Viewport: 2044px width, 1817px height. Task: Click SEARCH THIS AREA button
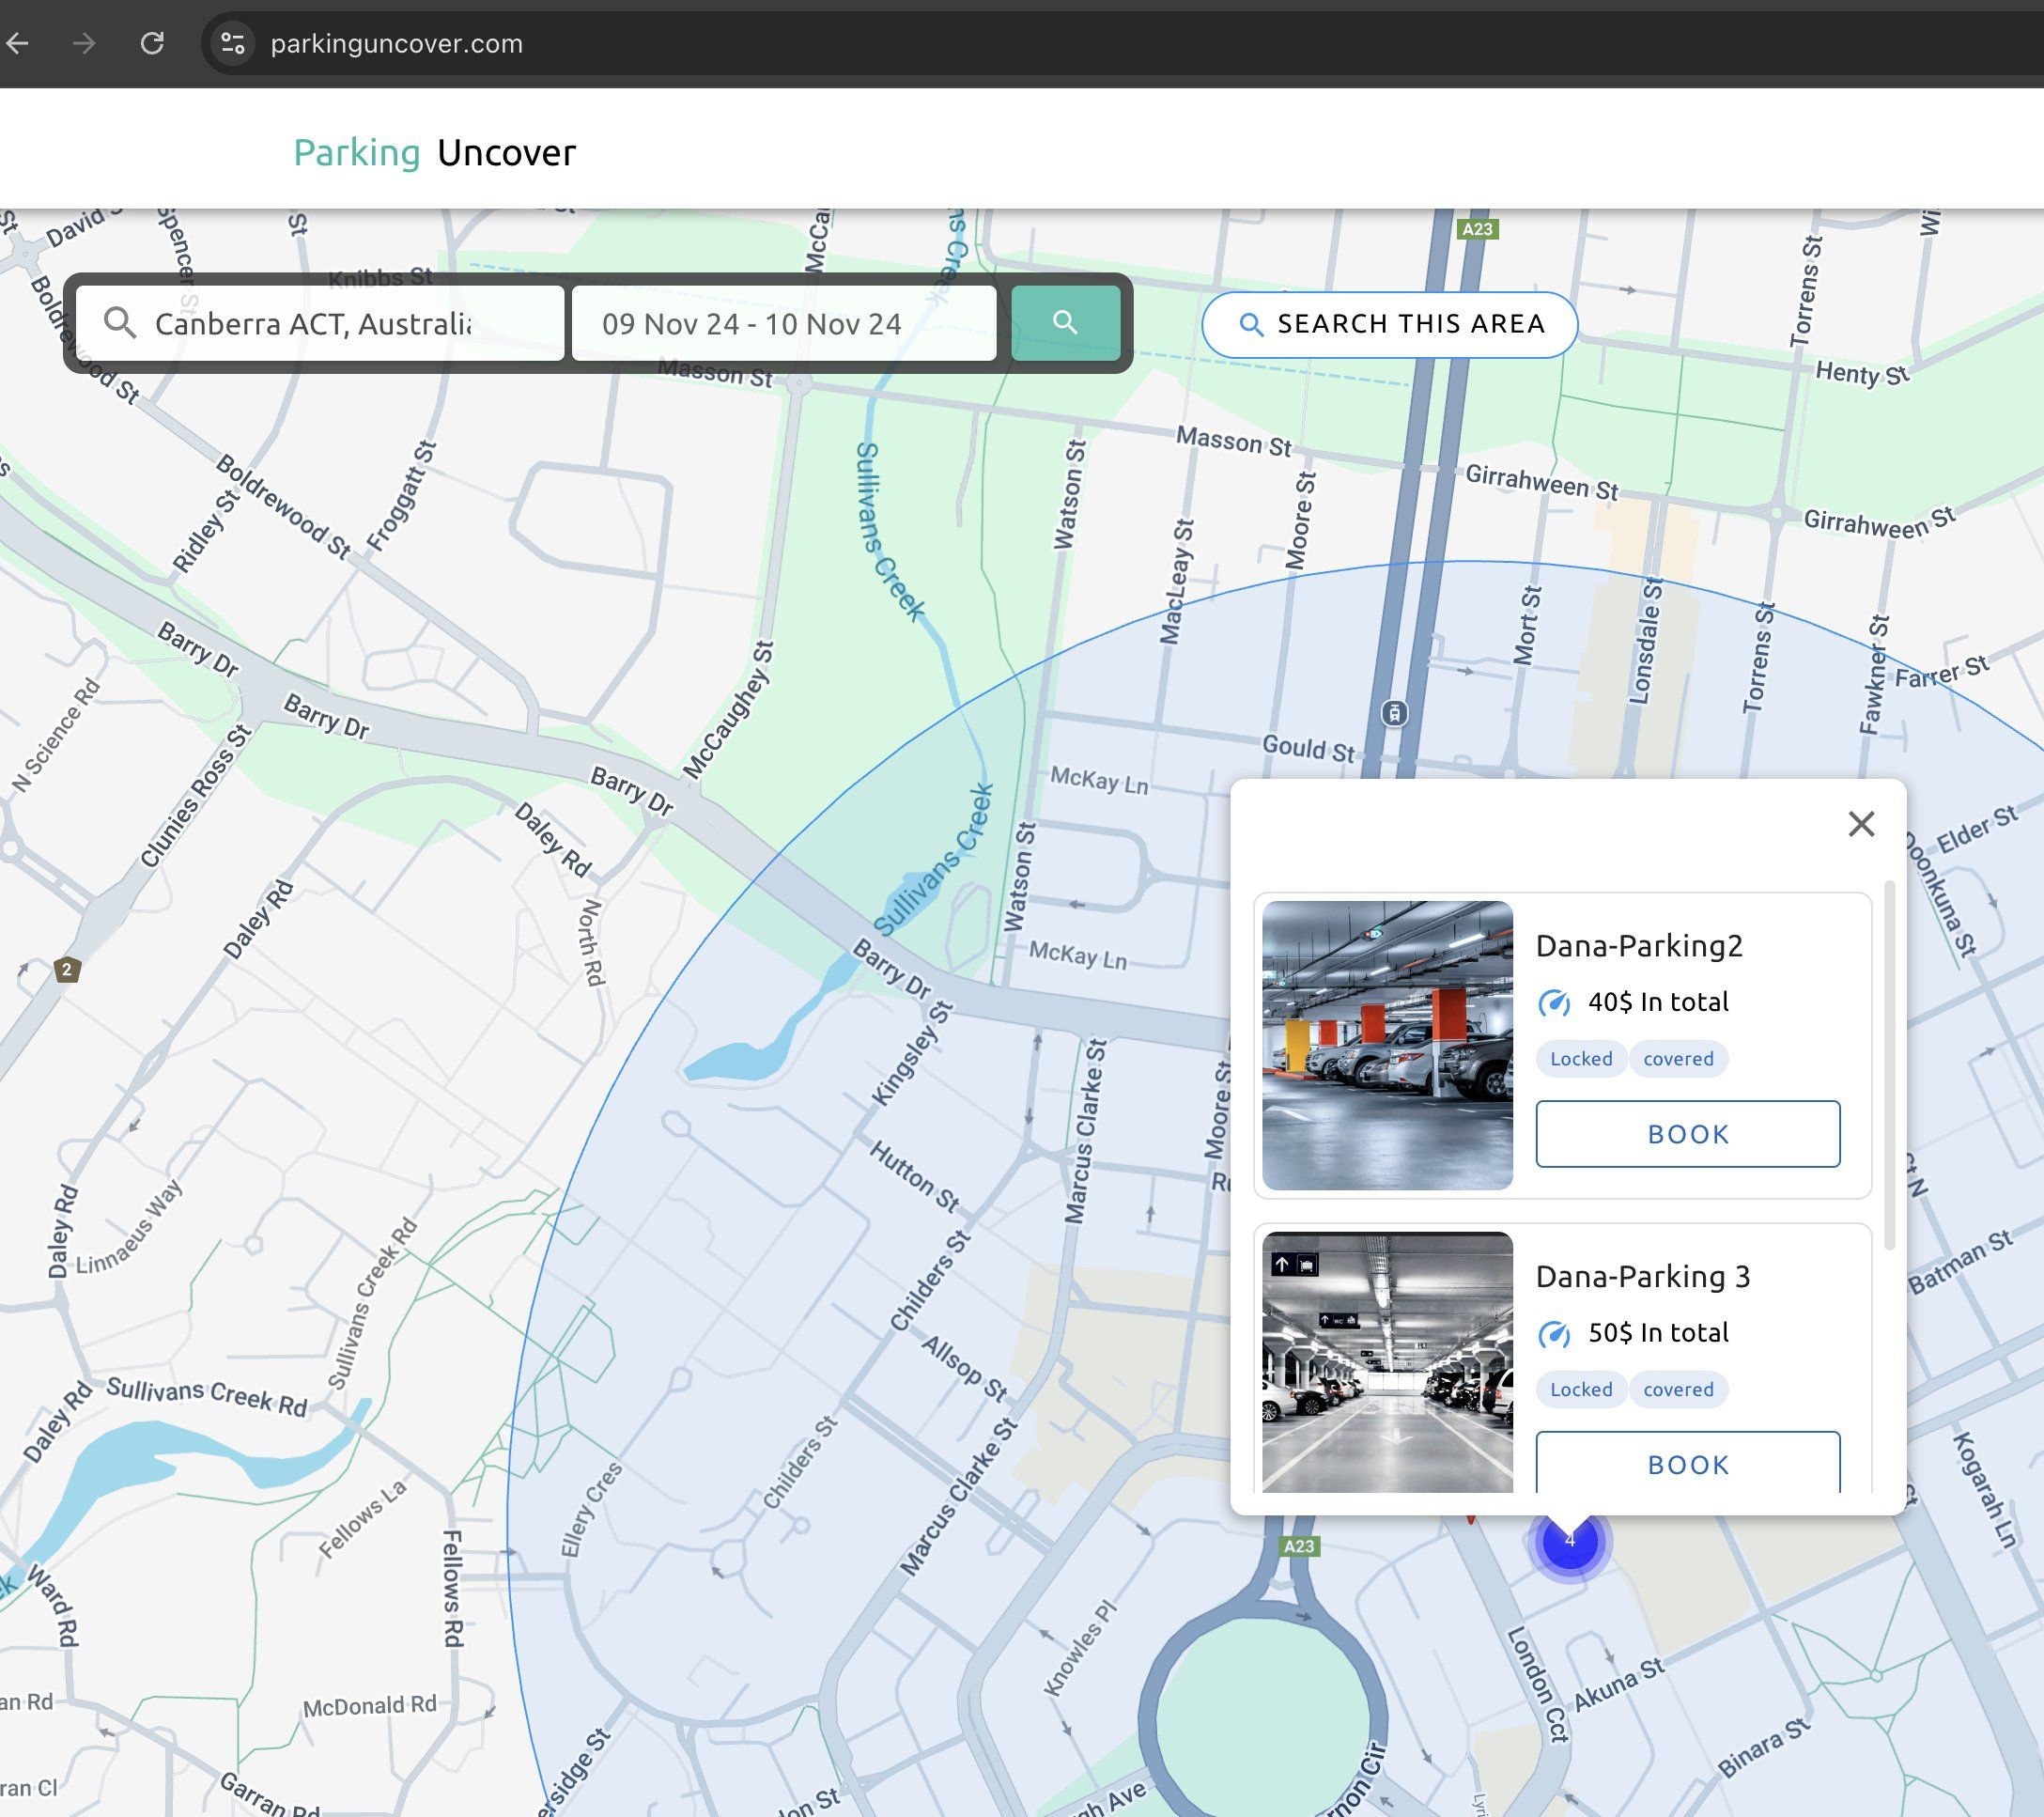(x=1389, y=324)
